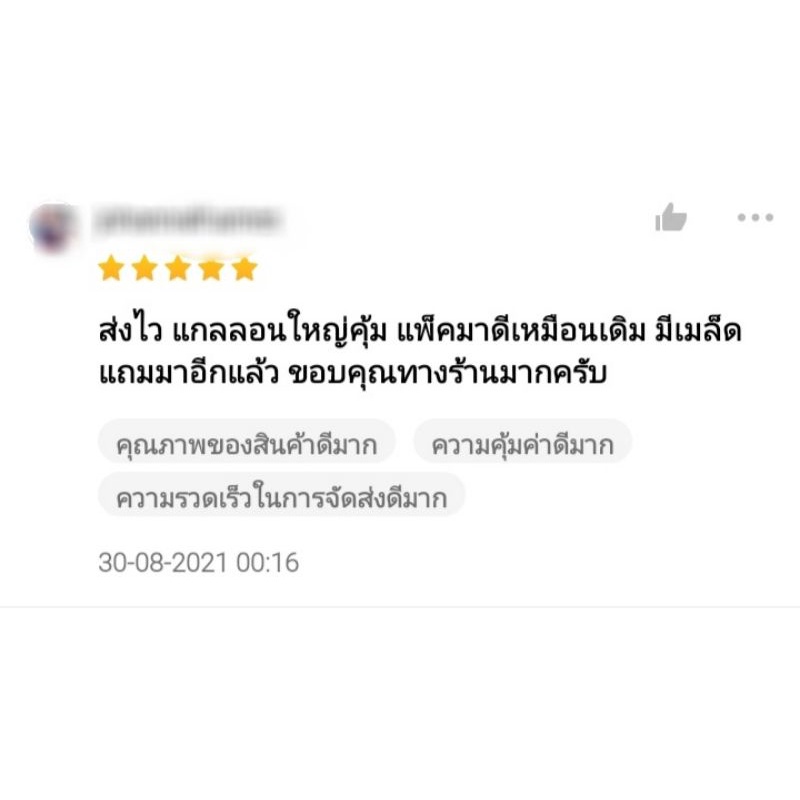Open the reviewer's blurred profile avatar

click(x=53, y=227)
